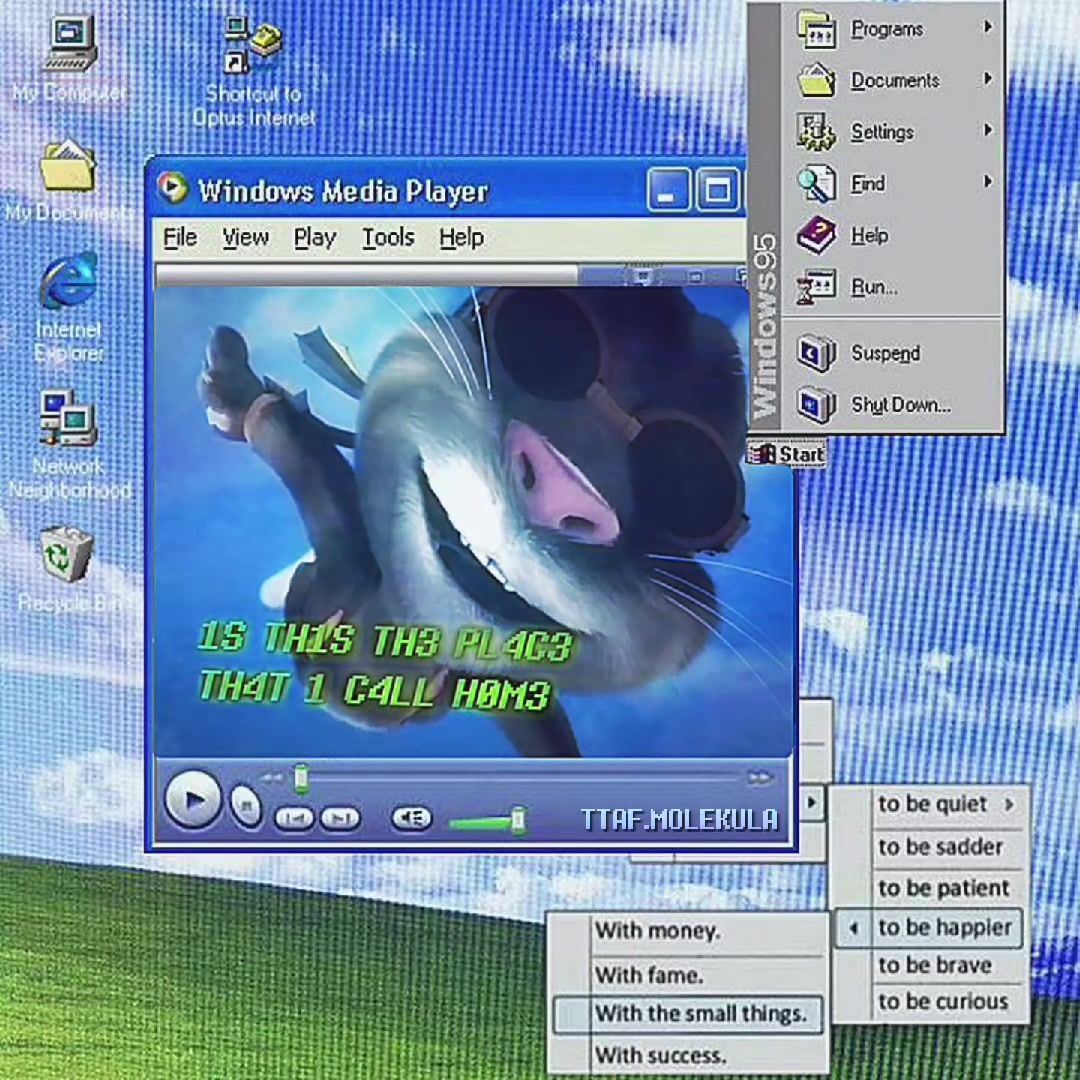Expand the Settings submenu arrow
Viewport: 1080px width, 1080px height.
coord(988,129)
